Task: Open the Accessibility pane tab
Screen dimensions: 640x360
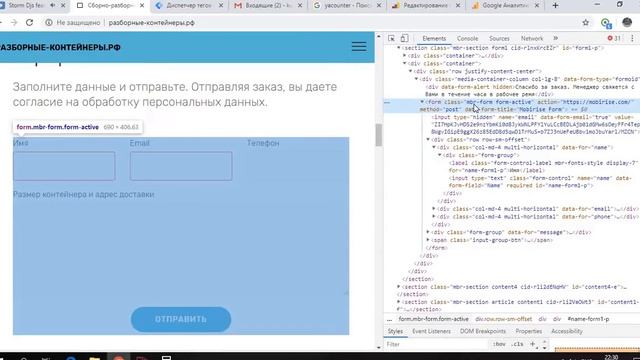Action: [x=567, y=331]
